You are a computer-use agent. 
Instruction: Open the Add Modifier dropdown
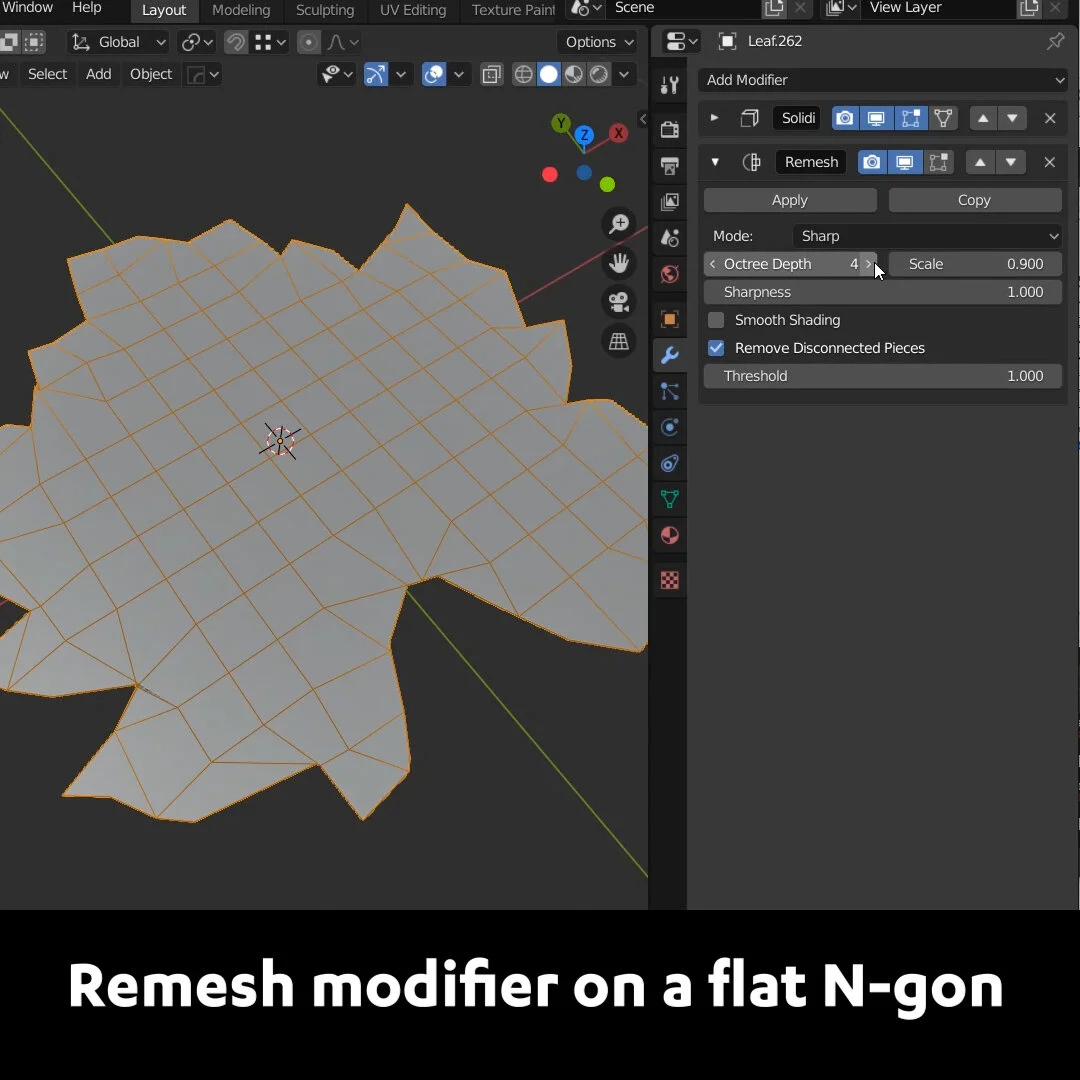883,80
